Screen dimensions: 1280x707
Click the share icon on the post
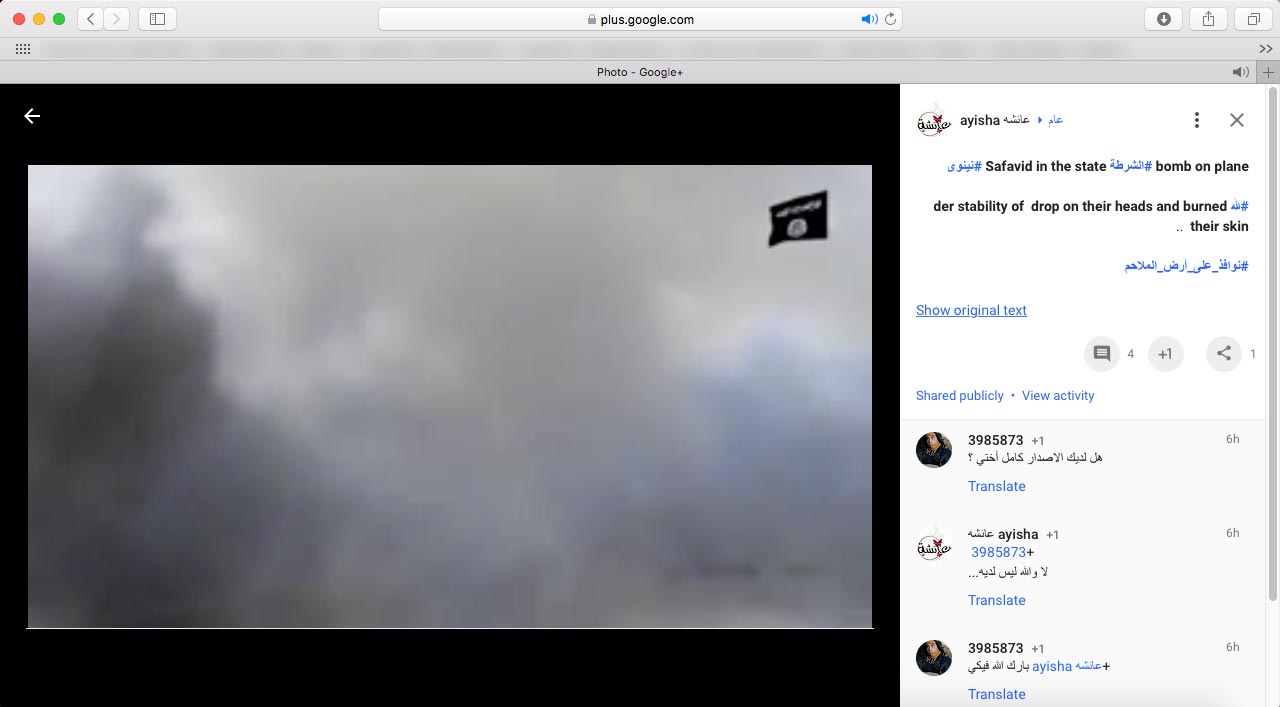point(1223,354)
